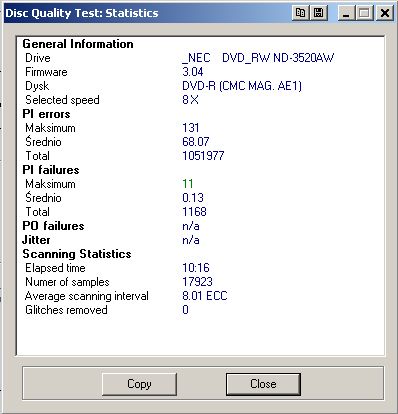Click the title bar text 'Disc Quality Test: Statistics'
The width and height of the screenshot is (398, 414).
82,13
